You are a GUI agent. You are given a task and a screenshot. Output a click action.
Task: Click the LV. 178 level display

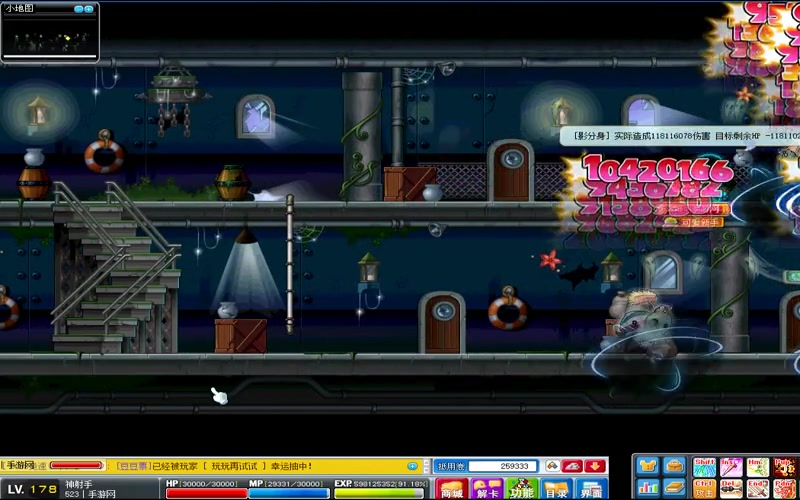[32, 490]
